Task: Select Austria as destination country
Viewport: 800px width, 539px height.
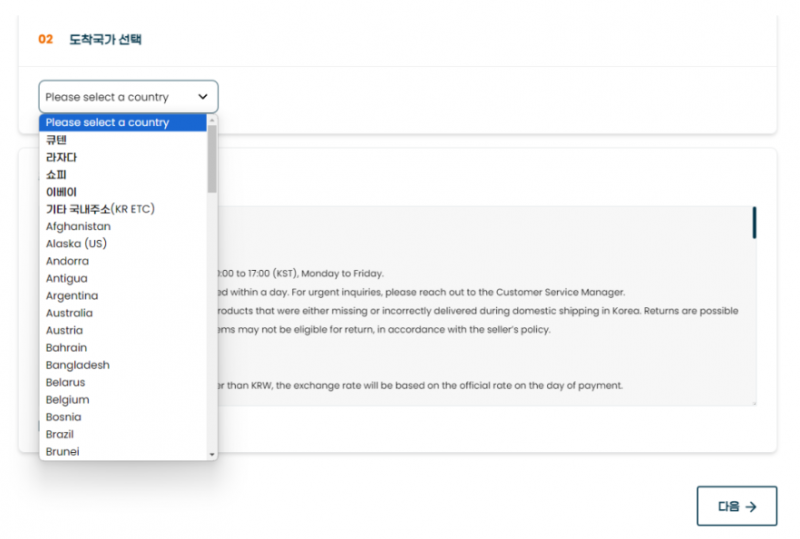Action: (x=123, y=331)
